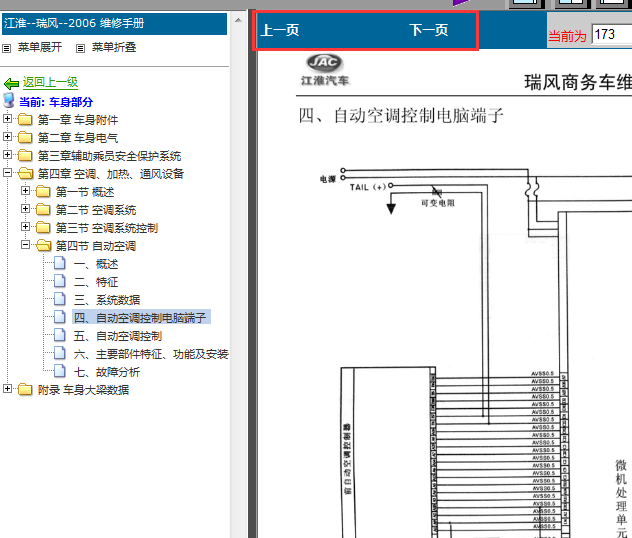Open the 返回上一级 link
The height and width of the screenshot is (538, 632).
(50, 83)
